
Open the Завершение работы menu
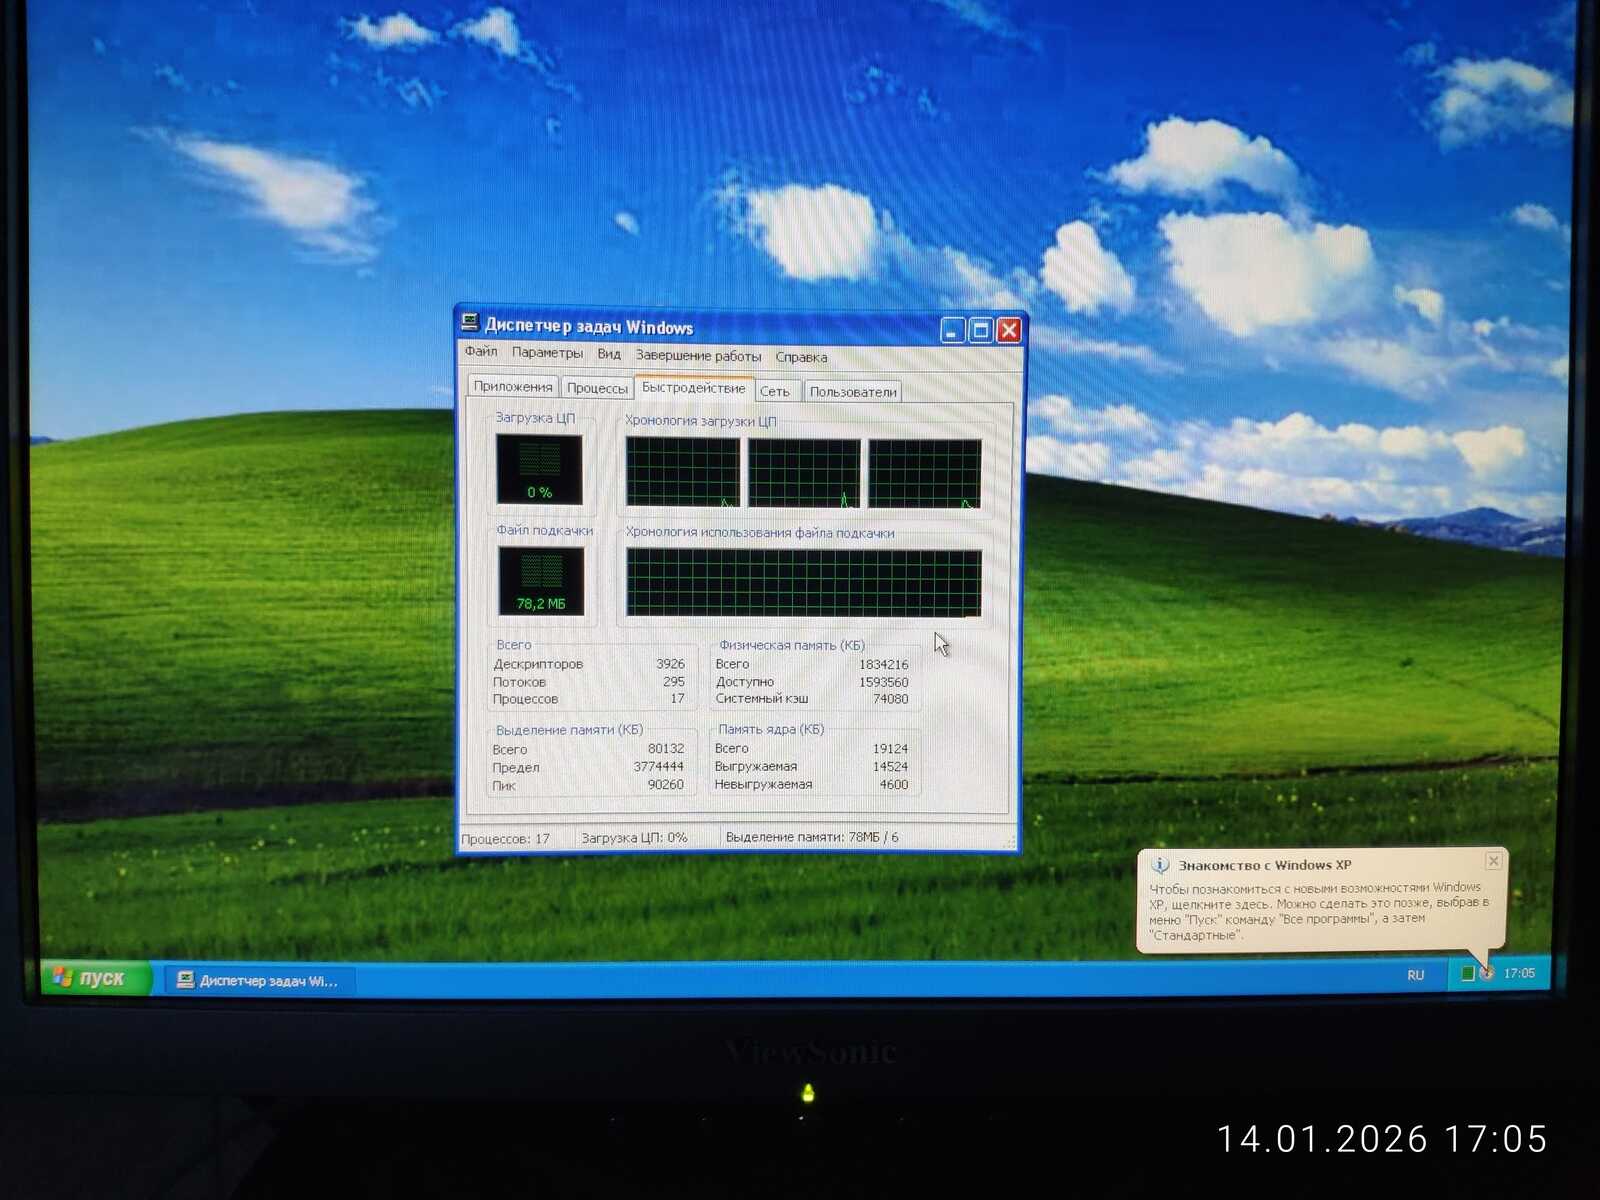(x=698, y=356)
